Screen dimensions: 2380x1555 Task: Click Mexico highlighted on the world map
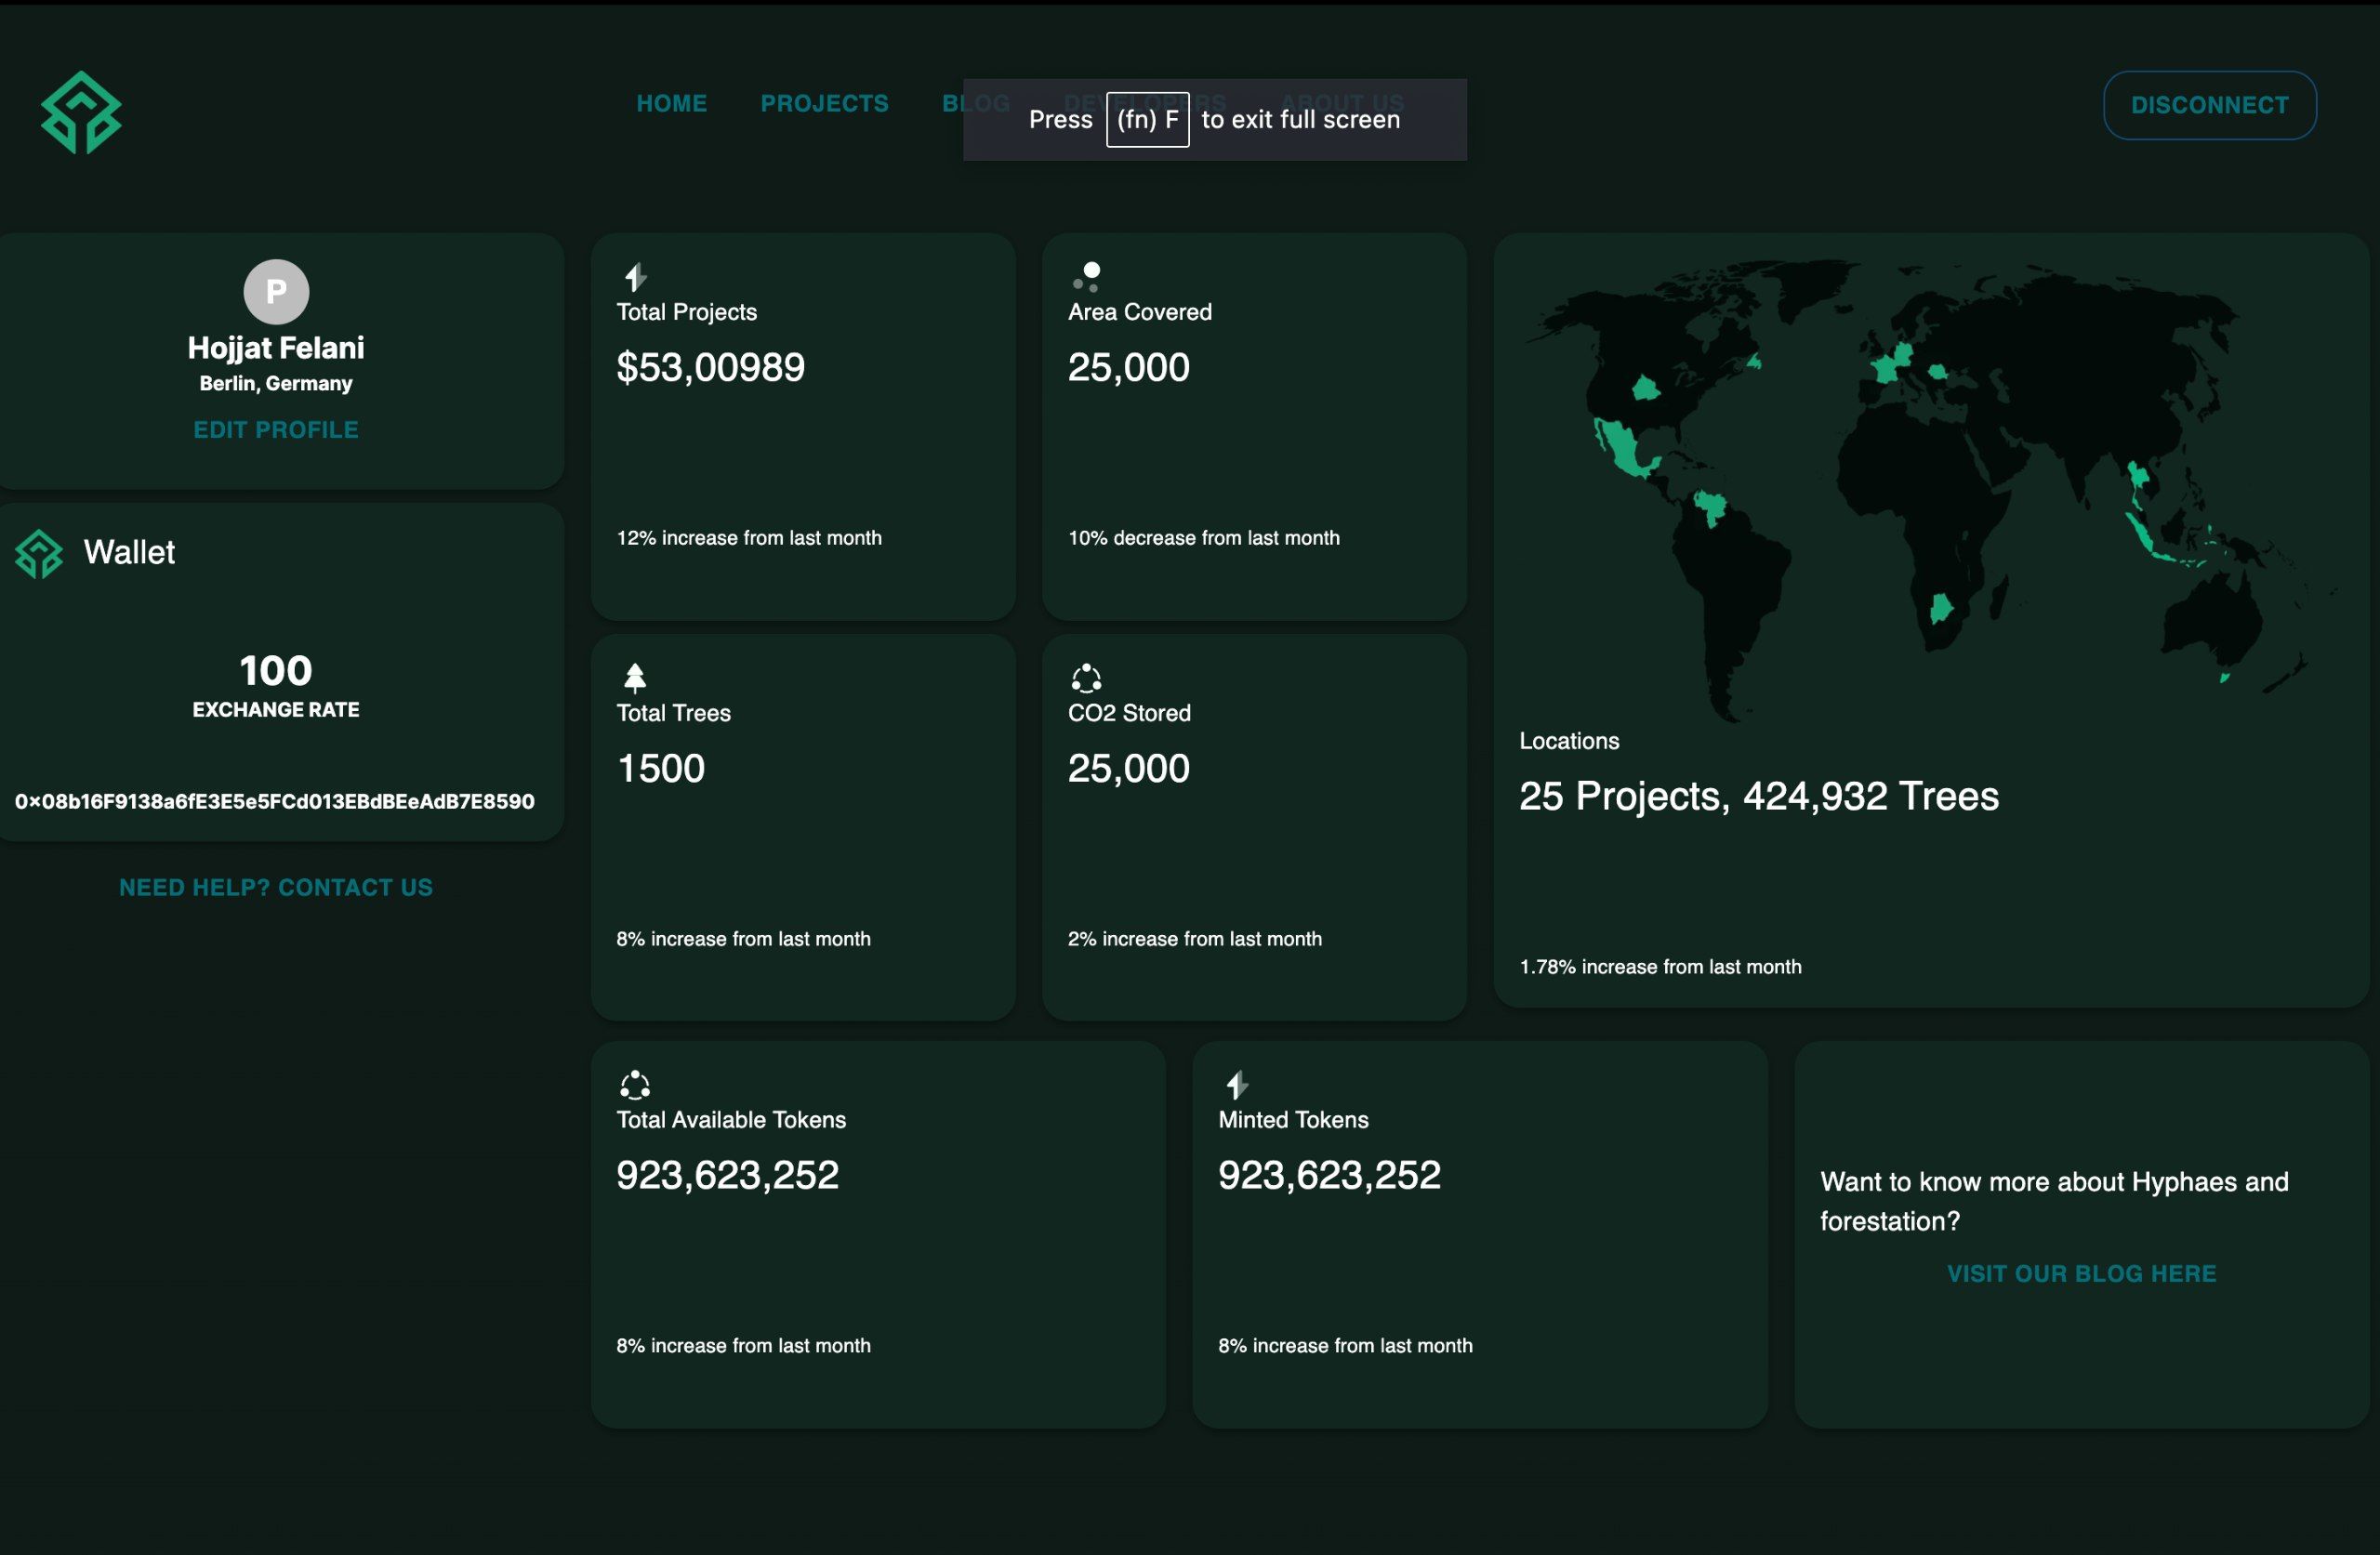point(1625,449)
